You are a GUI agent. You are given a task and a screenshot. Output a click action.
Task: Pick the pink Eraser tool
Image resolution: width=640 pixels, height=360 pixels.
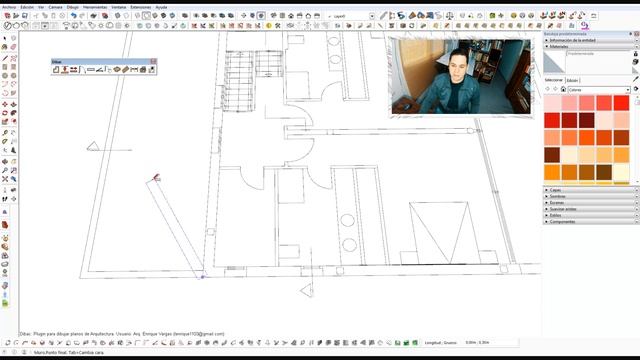coord(13,47)
